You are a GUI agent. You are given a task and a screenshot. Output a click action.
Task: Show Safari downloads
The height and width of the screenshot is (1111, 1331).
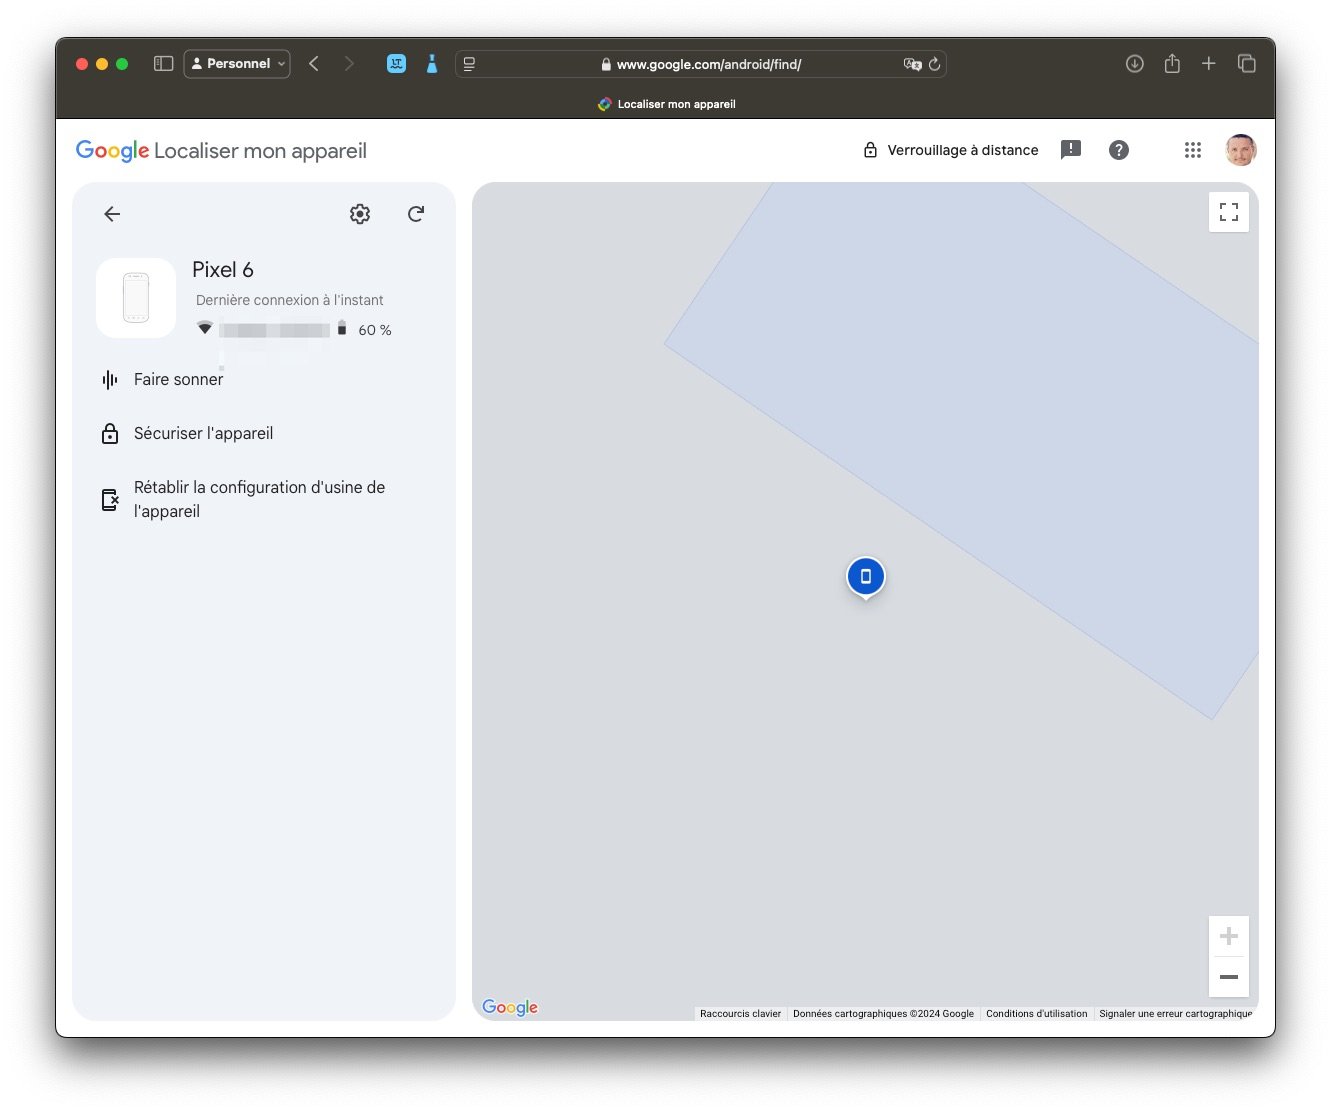click(1135, 64)
